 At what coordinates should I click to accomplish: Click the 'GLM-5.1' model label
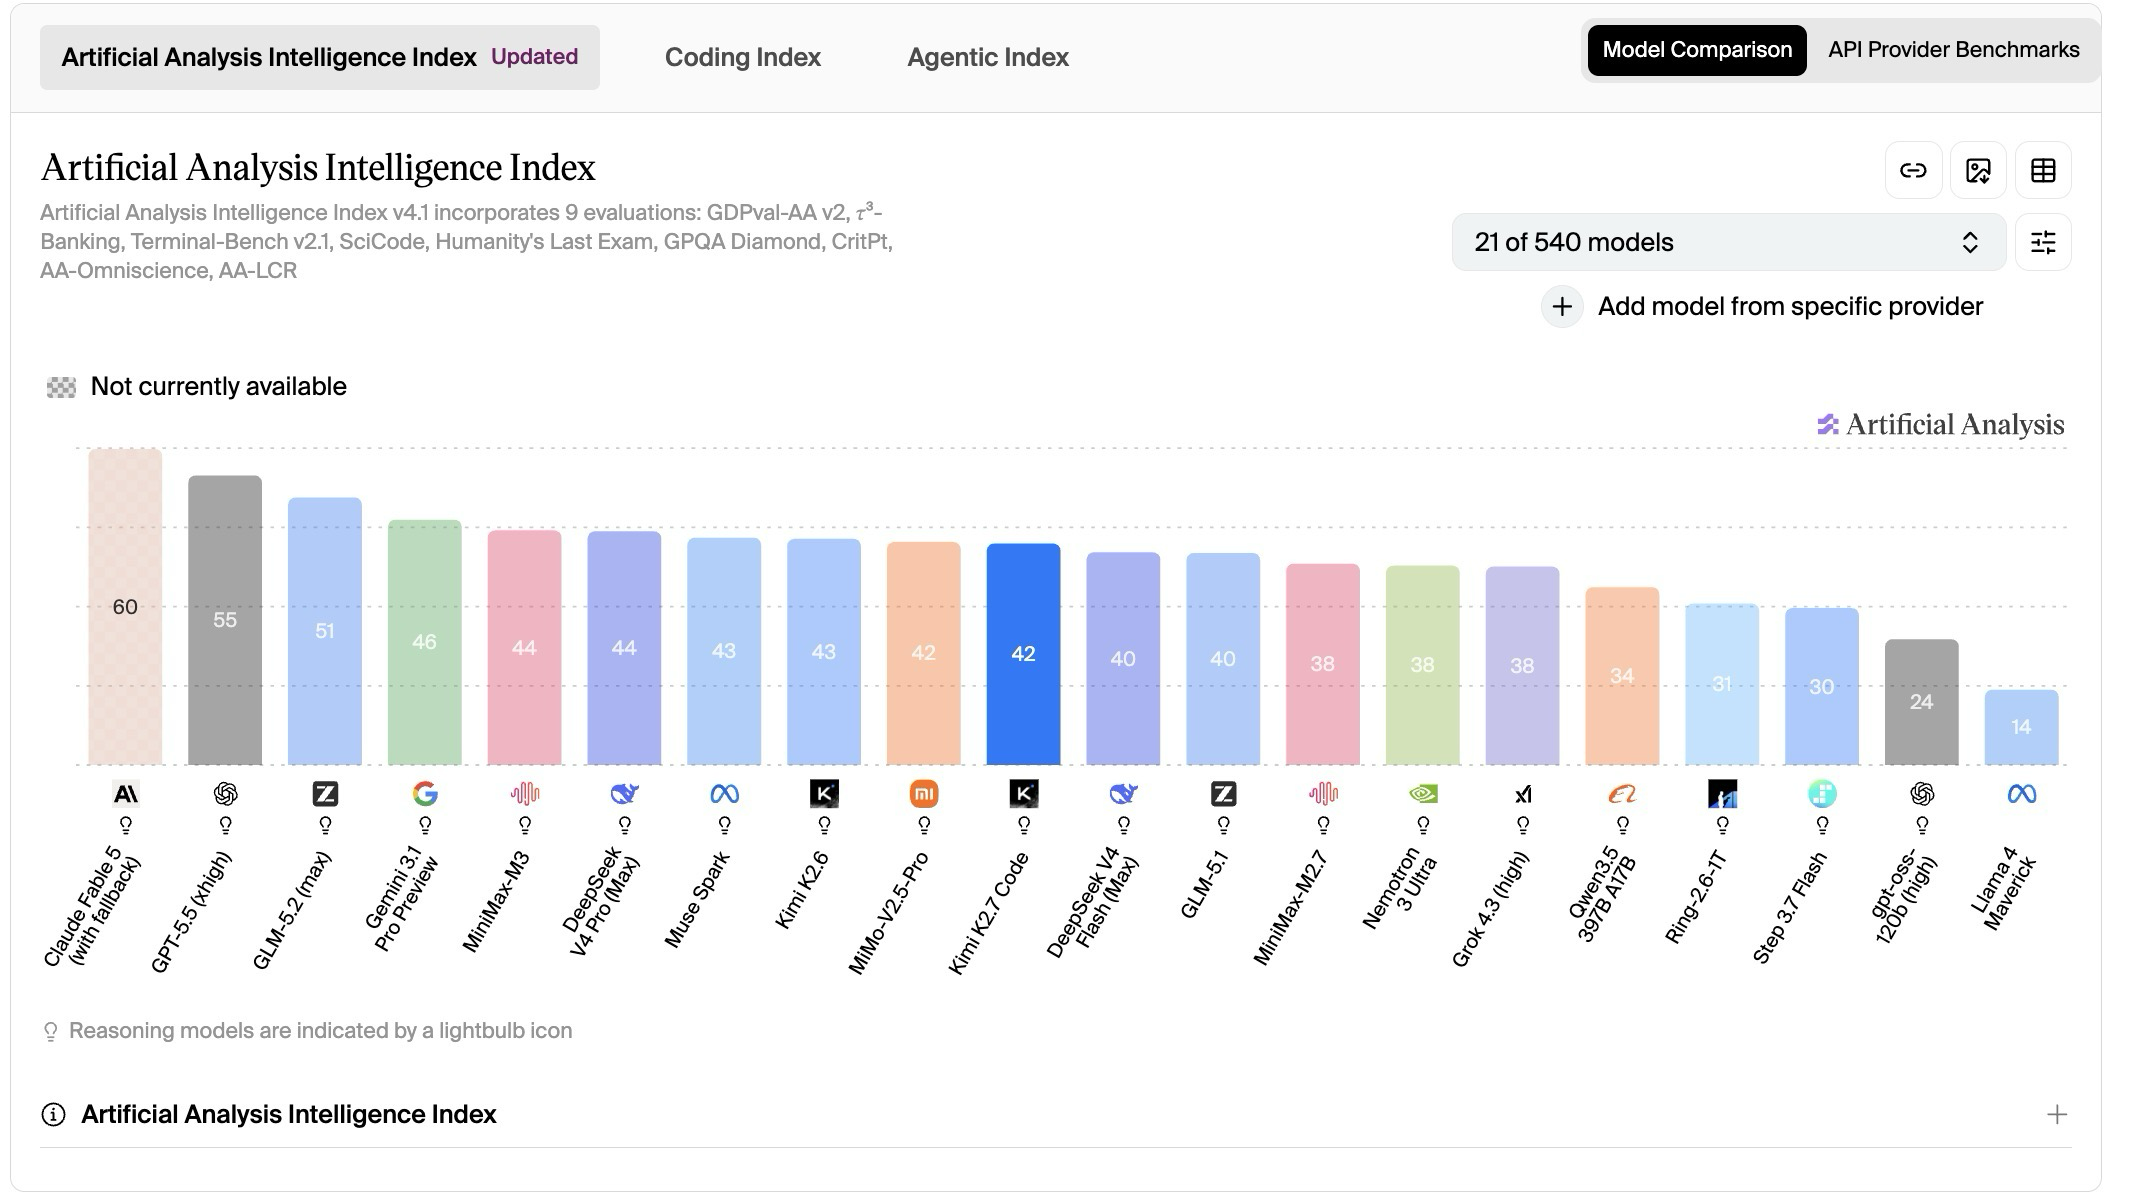click(1204, 885)
